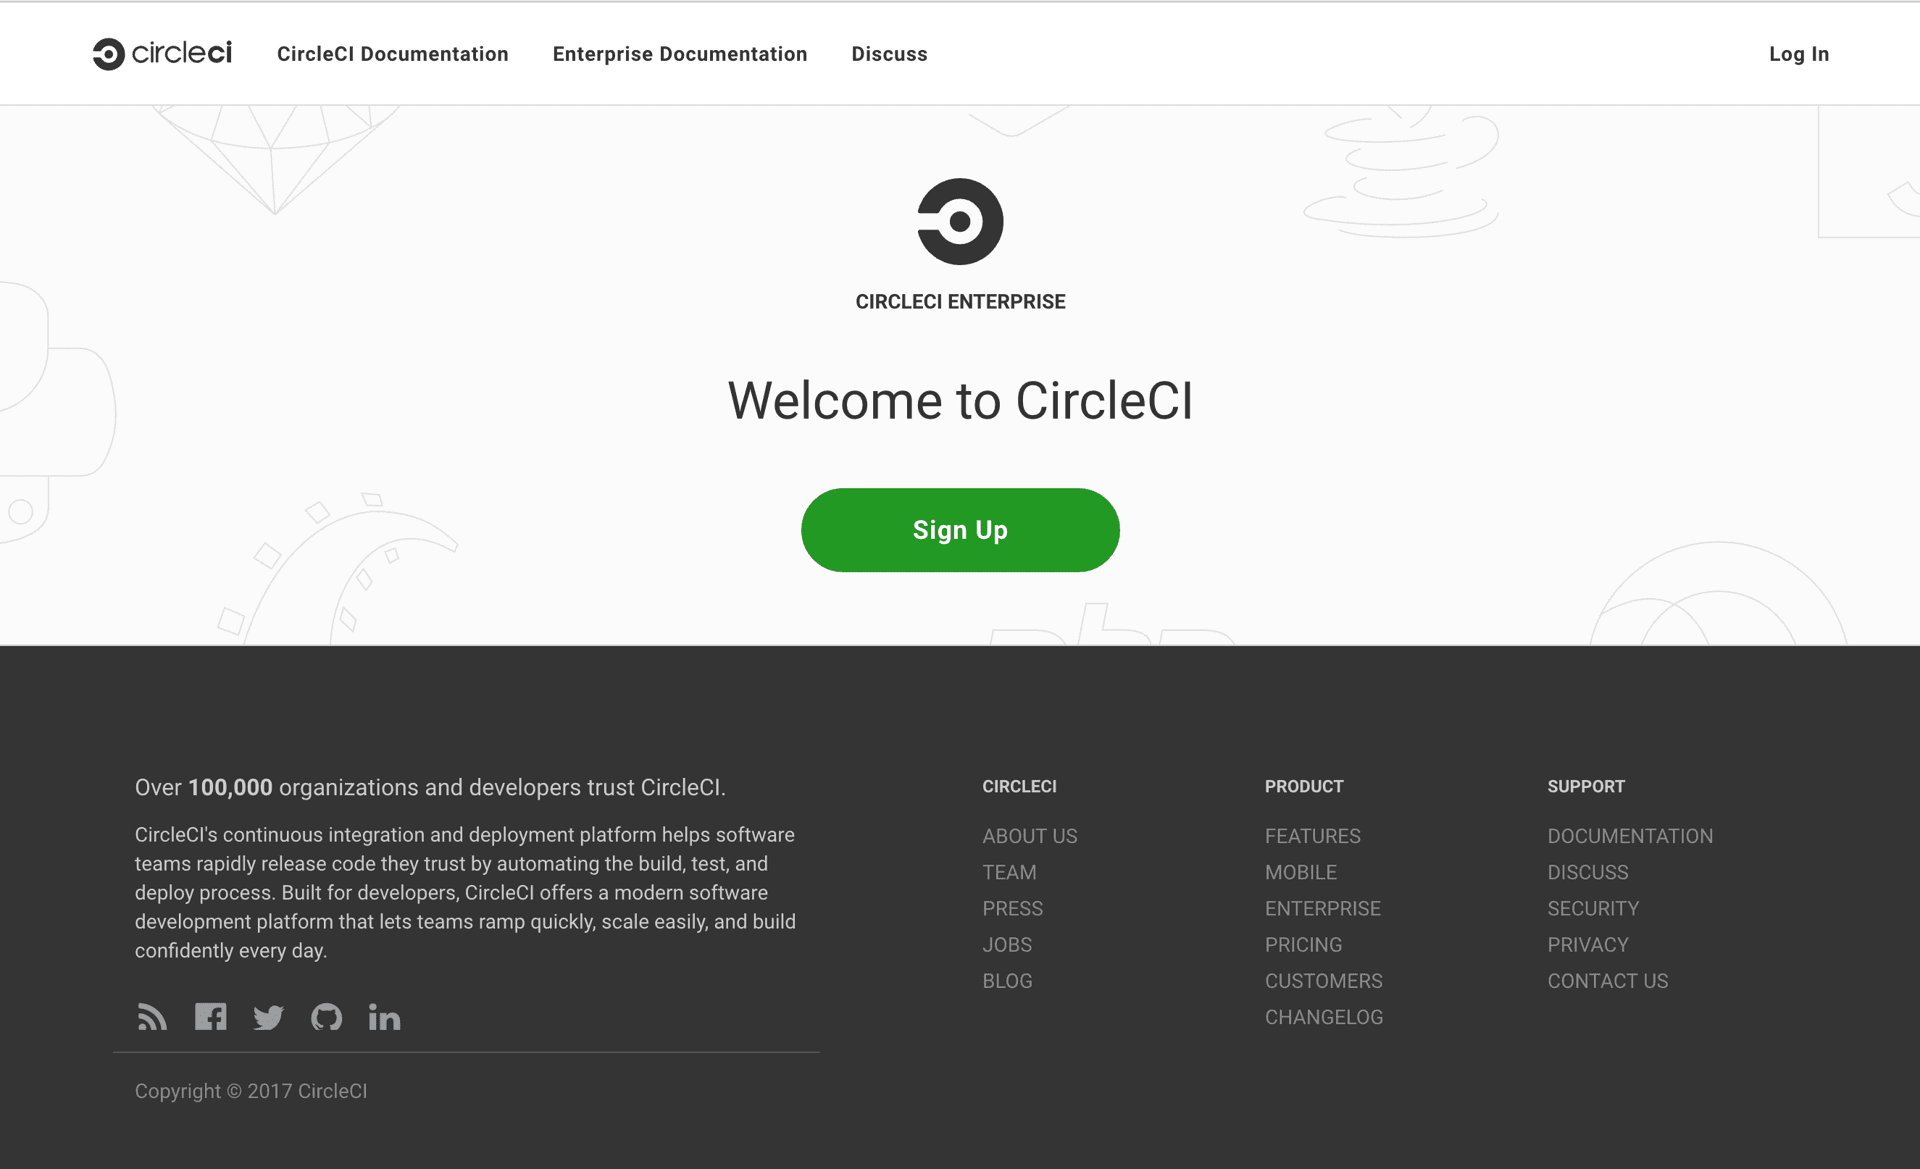Click the 'SUPPORT' footer column heading

(1586, 786)
